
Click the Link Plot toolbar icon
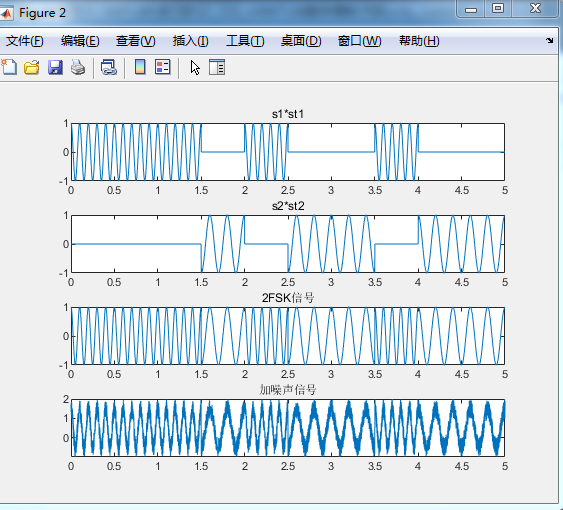(109, 67)
